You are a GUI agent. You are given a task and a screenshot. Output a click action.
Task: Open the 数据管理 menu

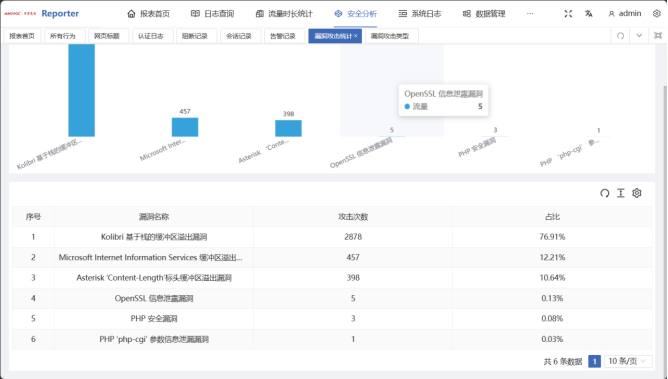pyautogui.click(x=484, y=14)
